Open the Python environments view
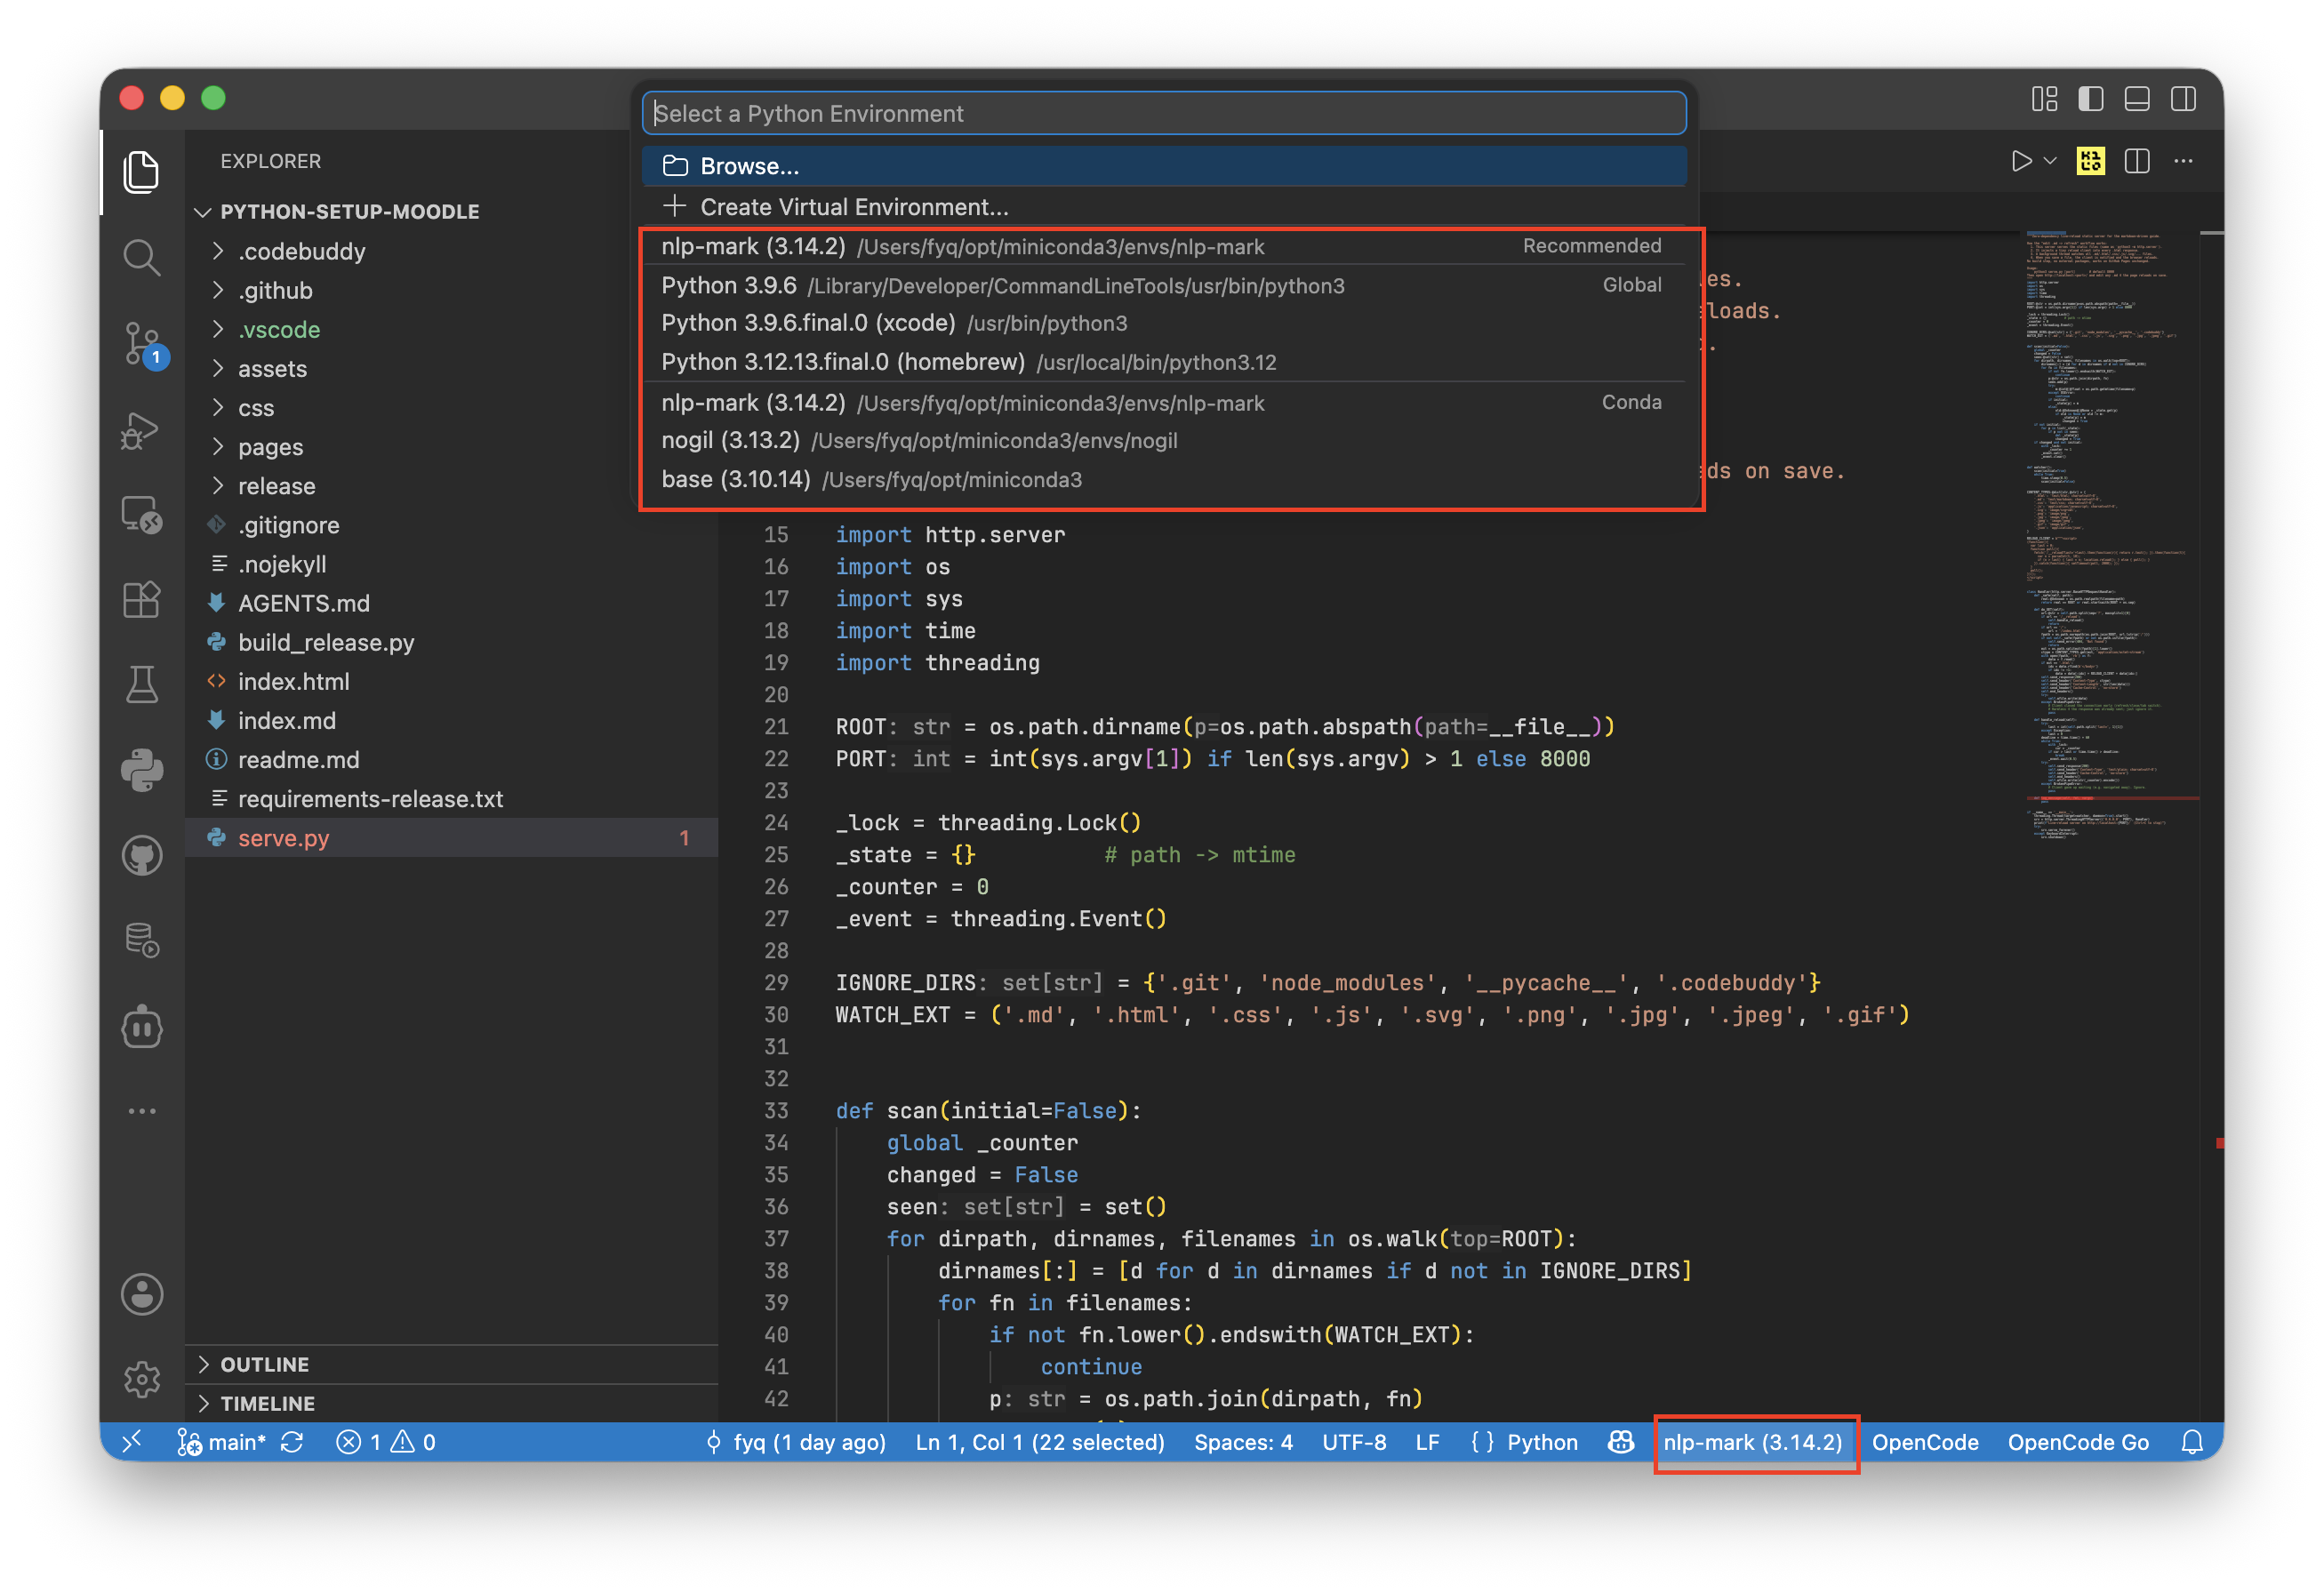This screenshot has width=2324, height=1593. (x=141, y=771)
